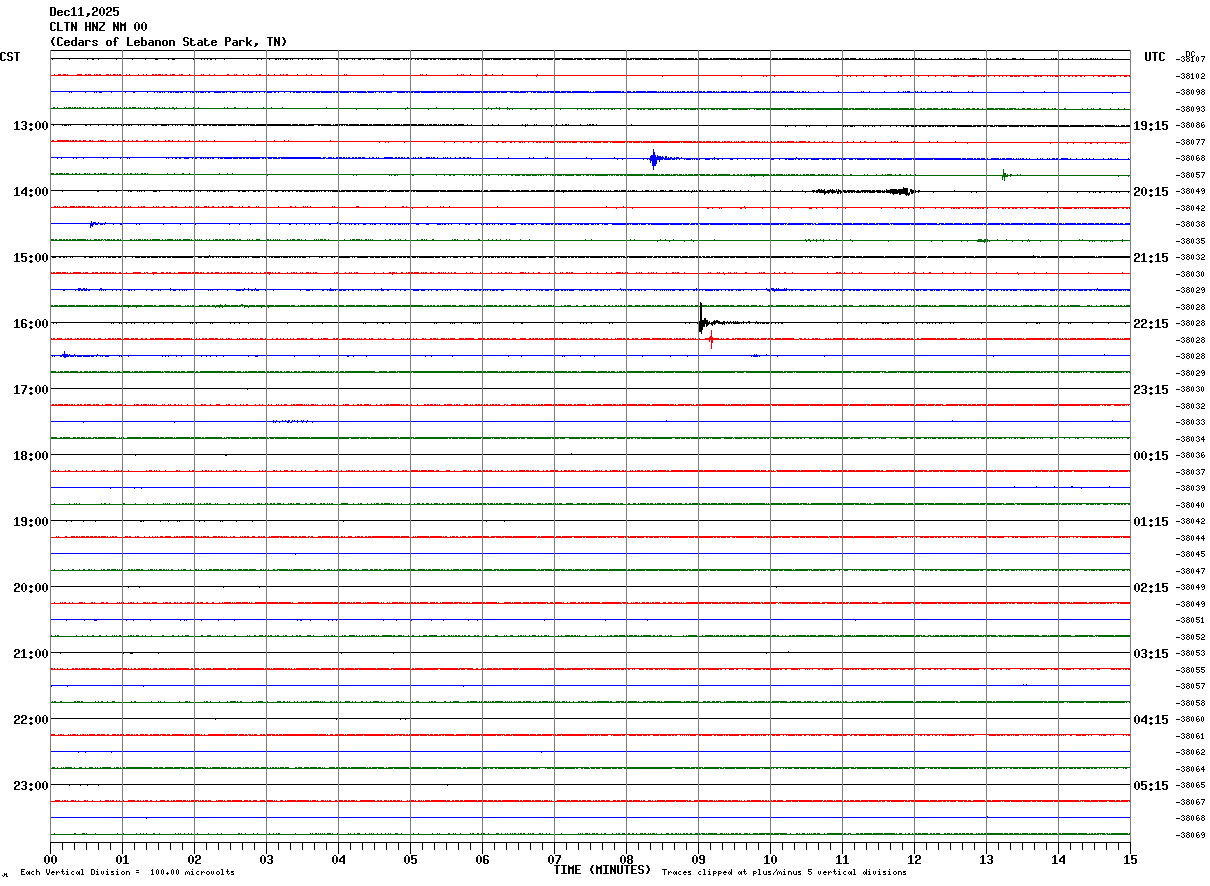Screen dimensions: 1210x886
Task: Click the '15' minute axis tick label
Action: click(x=1130, y=859)
